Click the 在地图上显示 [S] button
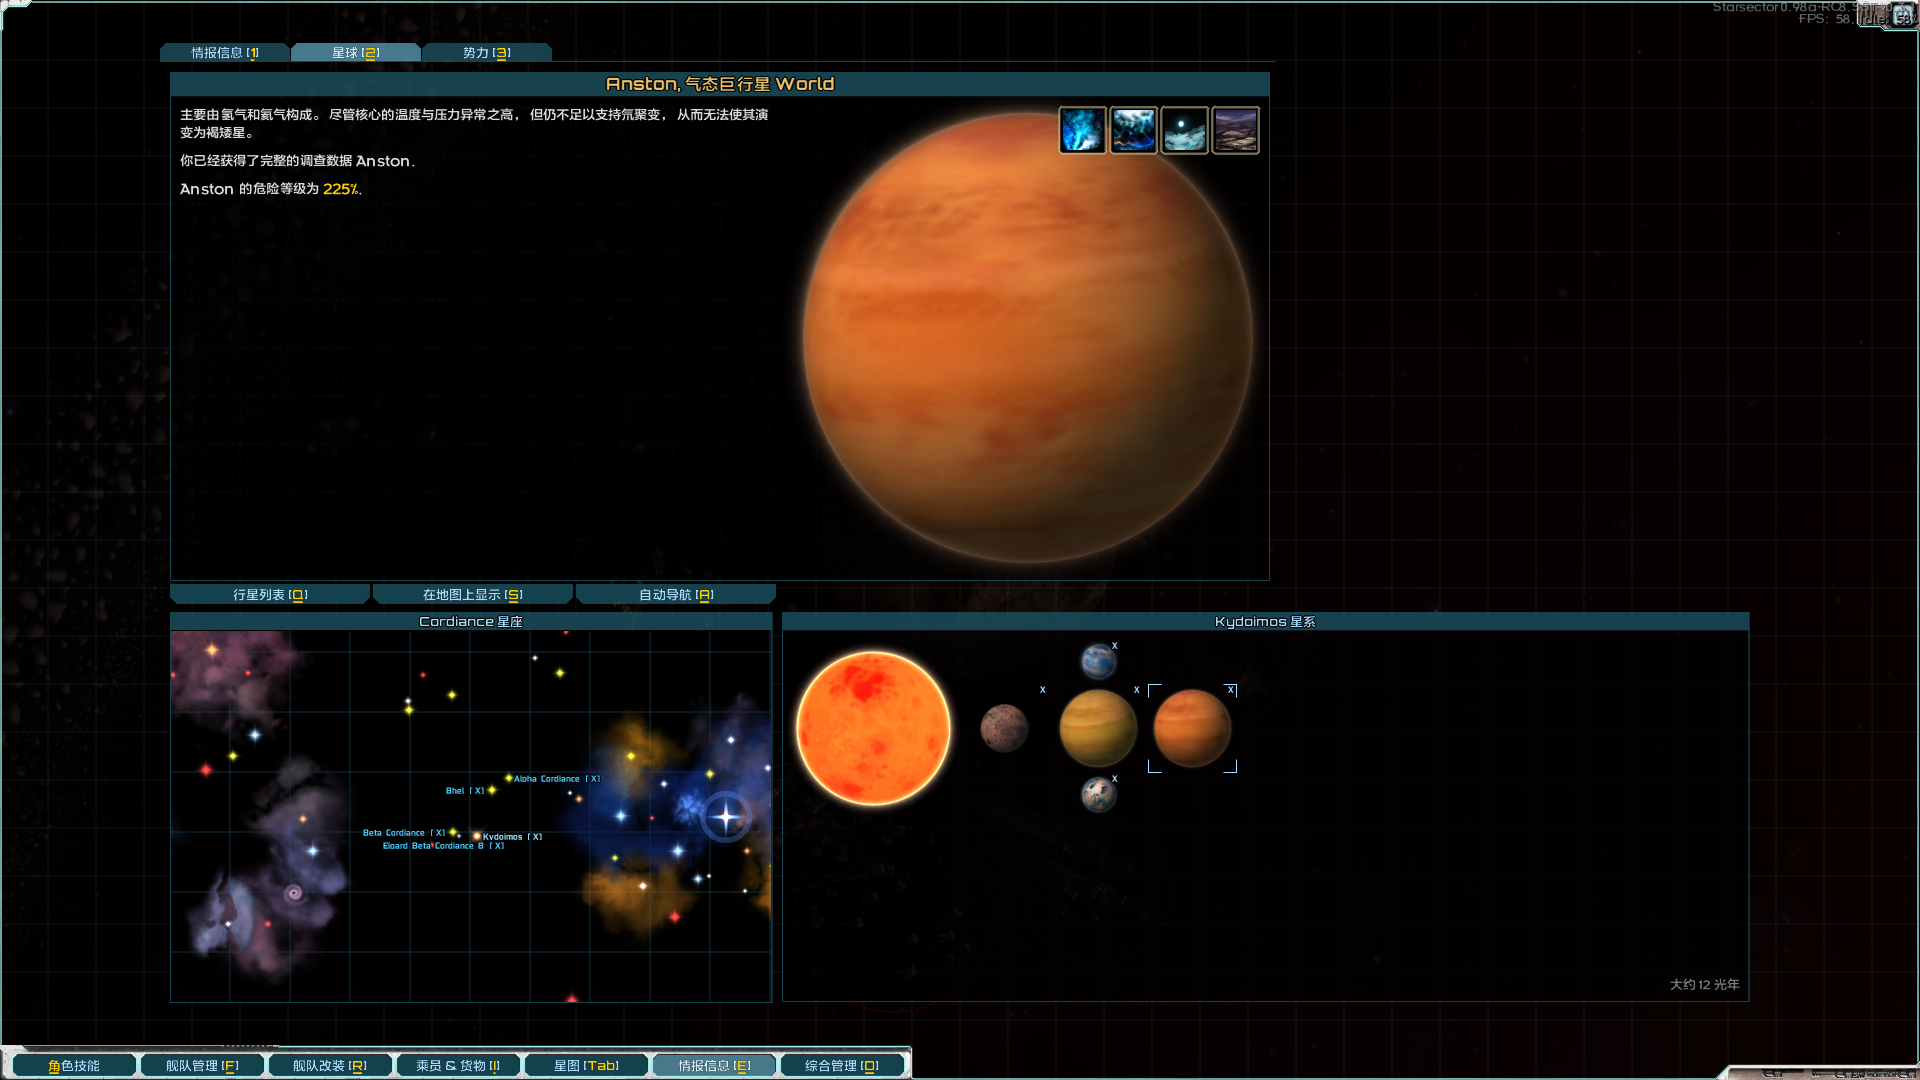The height and width of the screenshot is (1080, 1920). coord(472,595)
